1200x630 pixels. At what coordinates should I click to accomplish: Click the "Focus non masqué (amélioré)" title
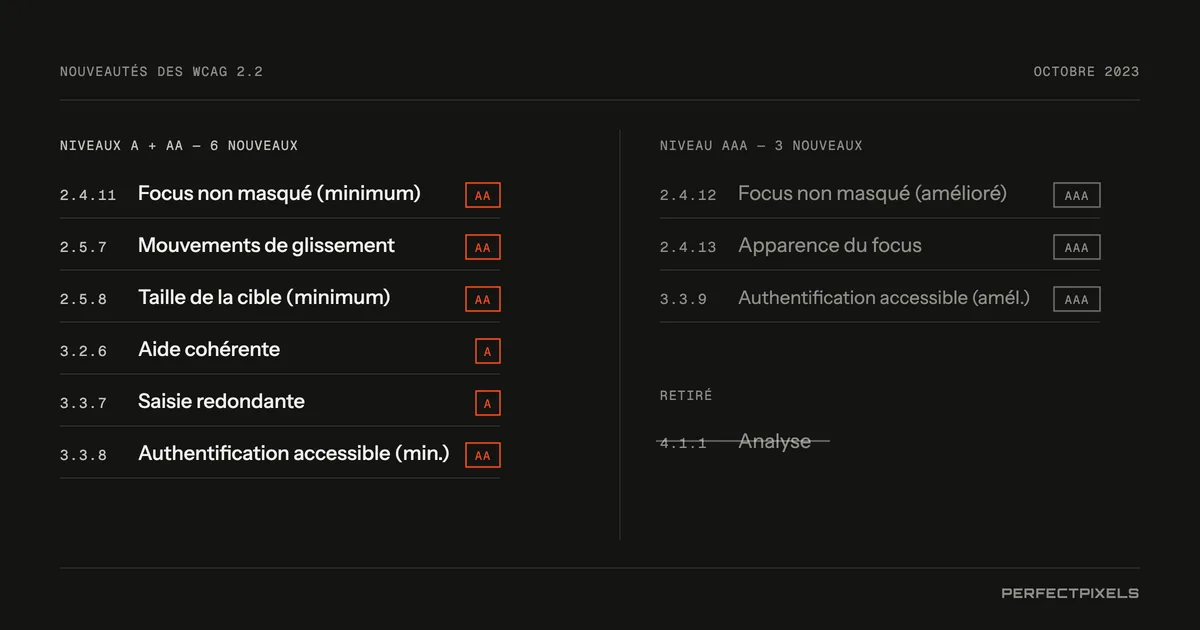point(872,194)
